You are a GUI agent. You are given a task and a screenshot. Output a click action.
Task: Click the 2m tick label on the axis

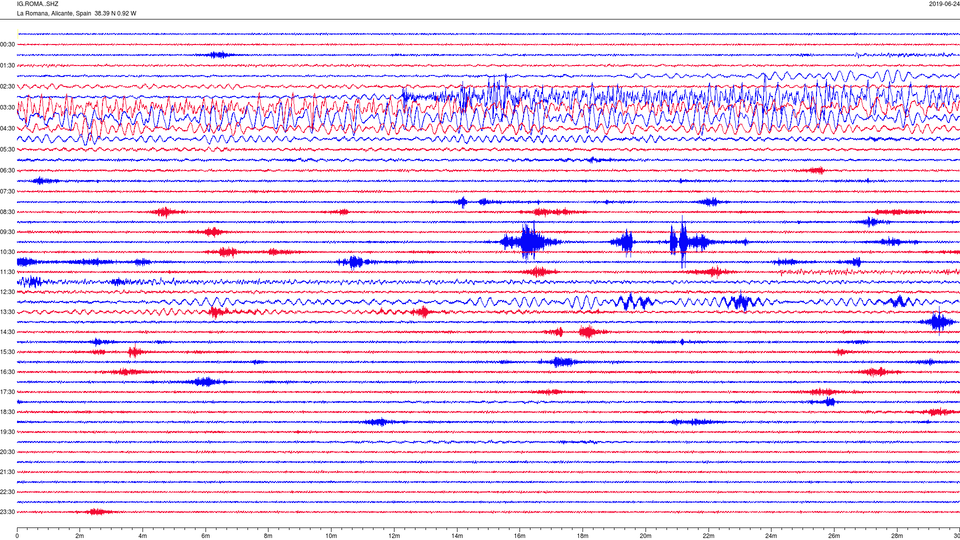pyautogui.click(x=80, y=536)
